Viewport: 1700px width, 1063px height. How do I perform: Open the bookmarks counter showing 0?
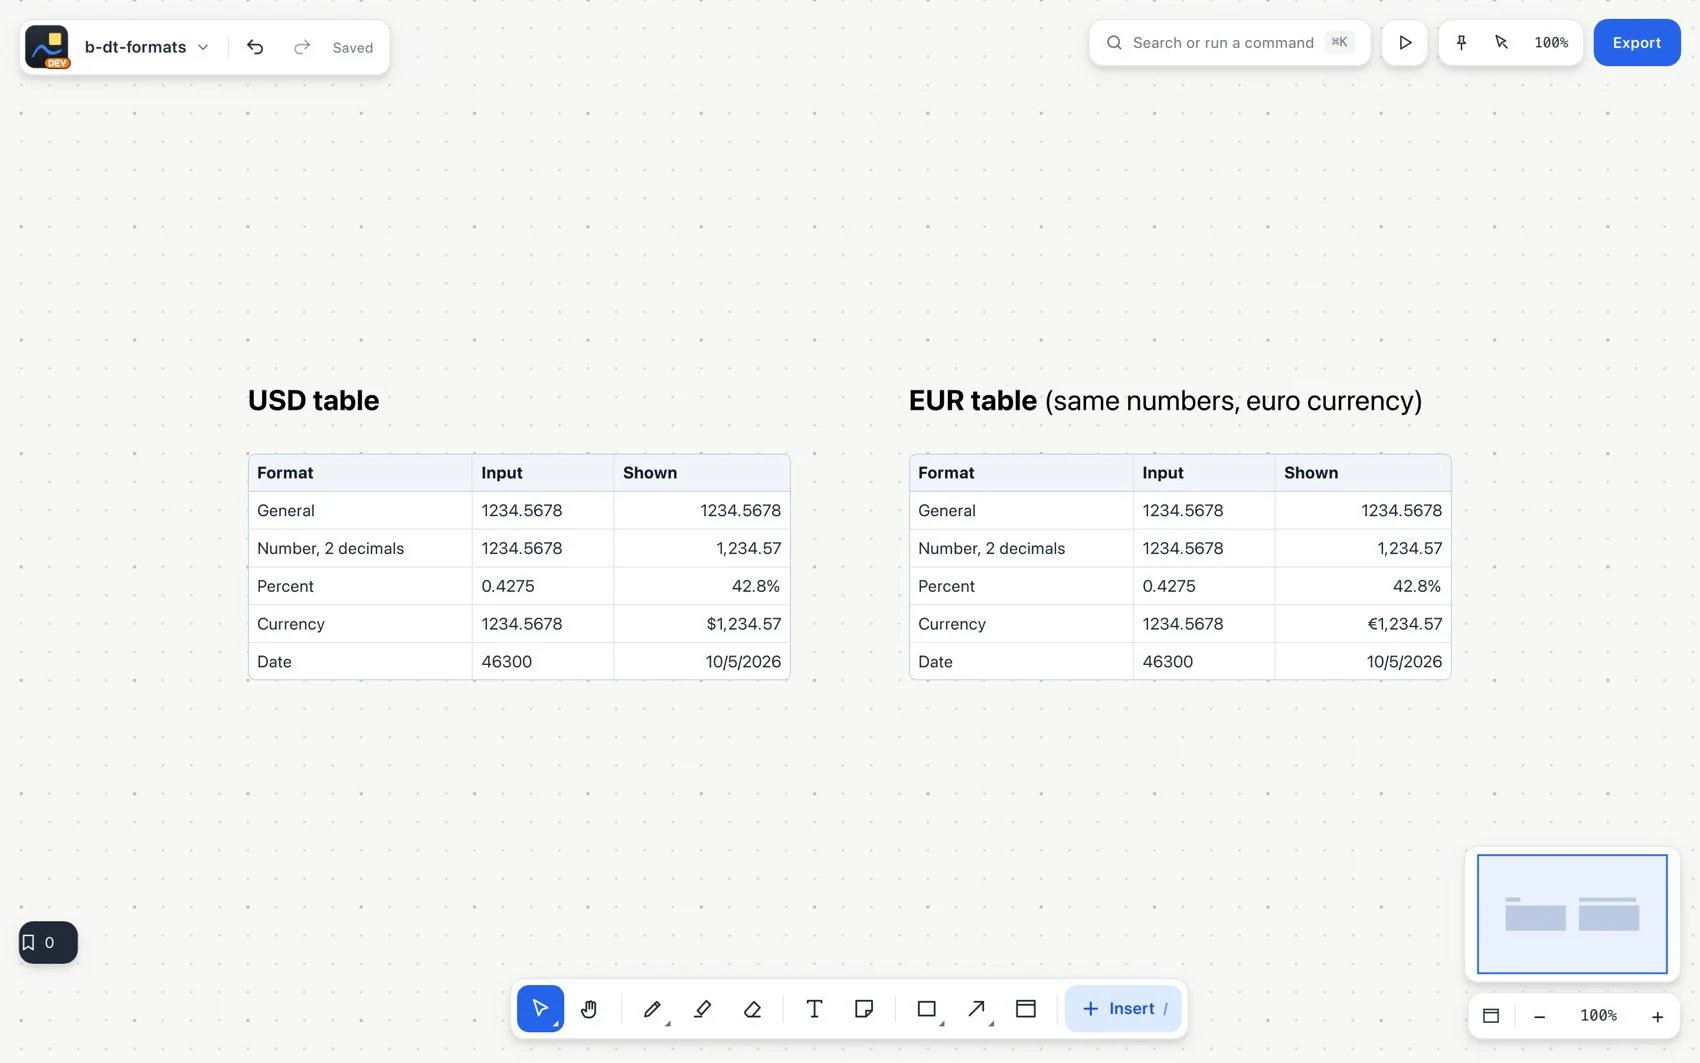(x=48, y=942)
